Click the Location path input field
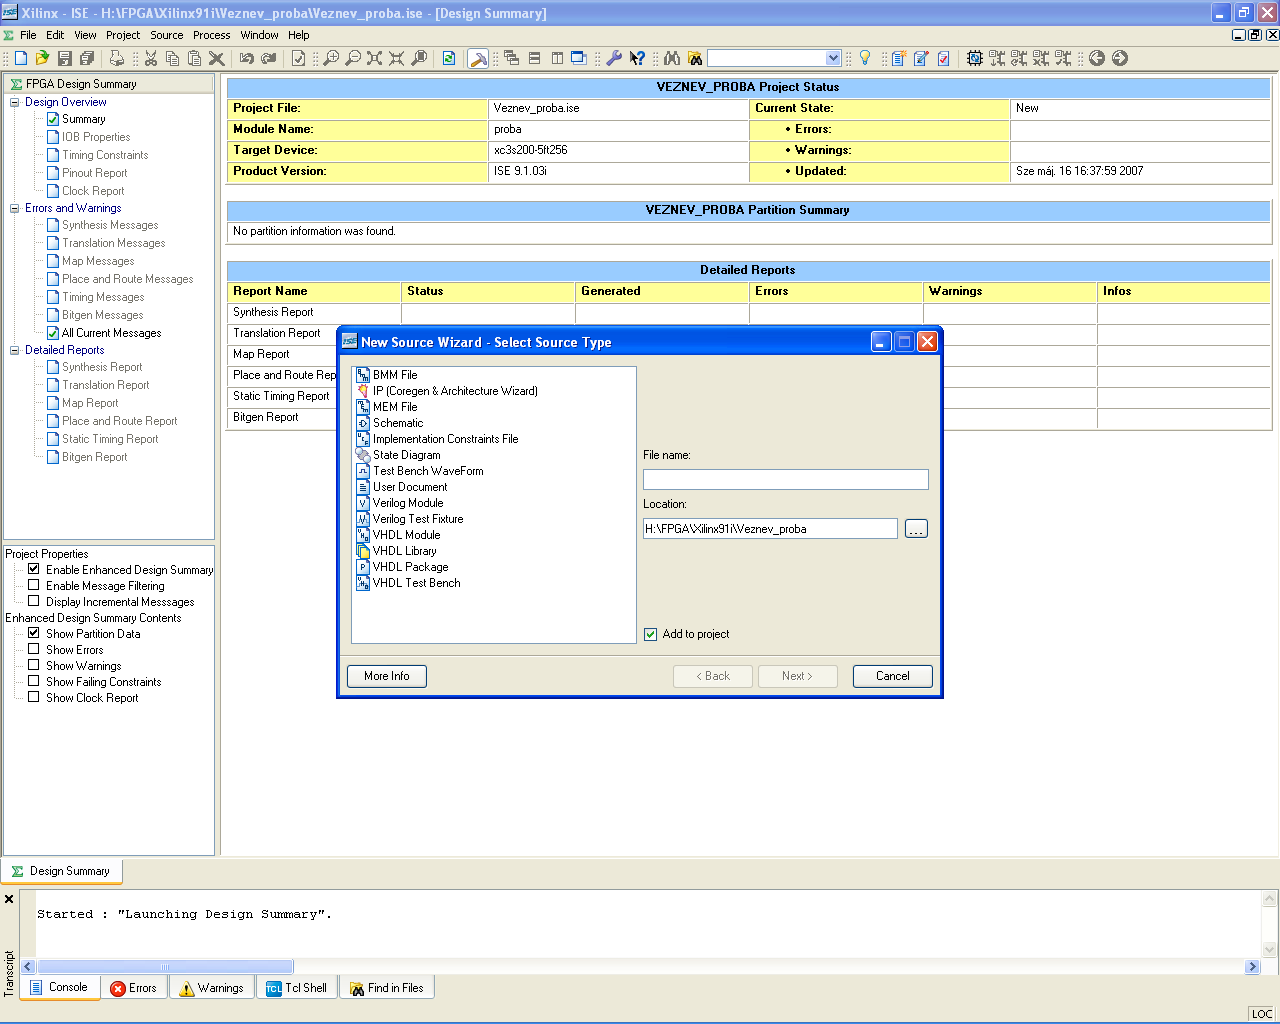1280x1024 pixels. pos(770,529)
